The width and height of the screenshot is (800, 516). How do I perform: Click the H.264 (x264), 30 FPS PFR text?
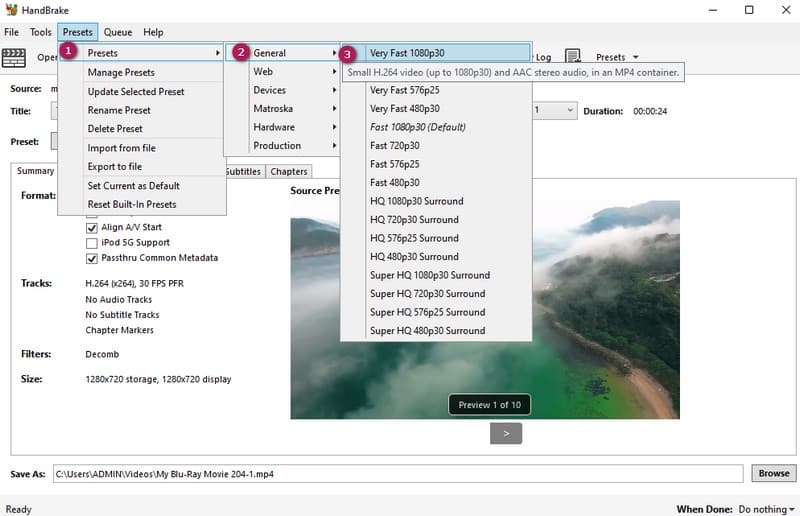[134, 284]
